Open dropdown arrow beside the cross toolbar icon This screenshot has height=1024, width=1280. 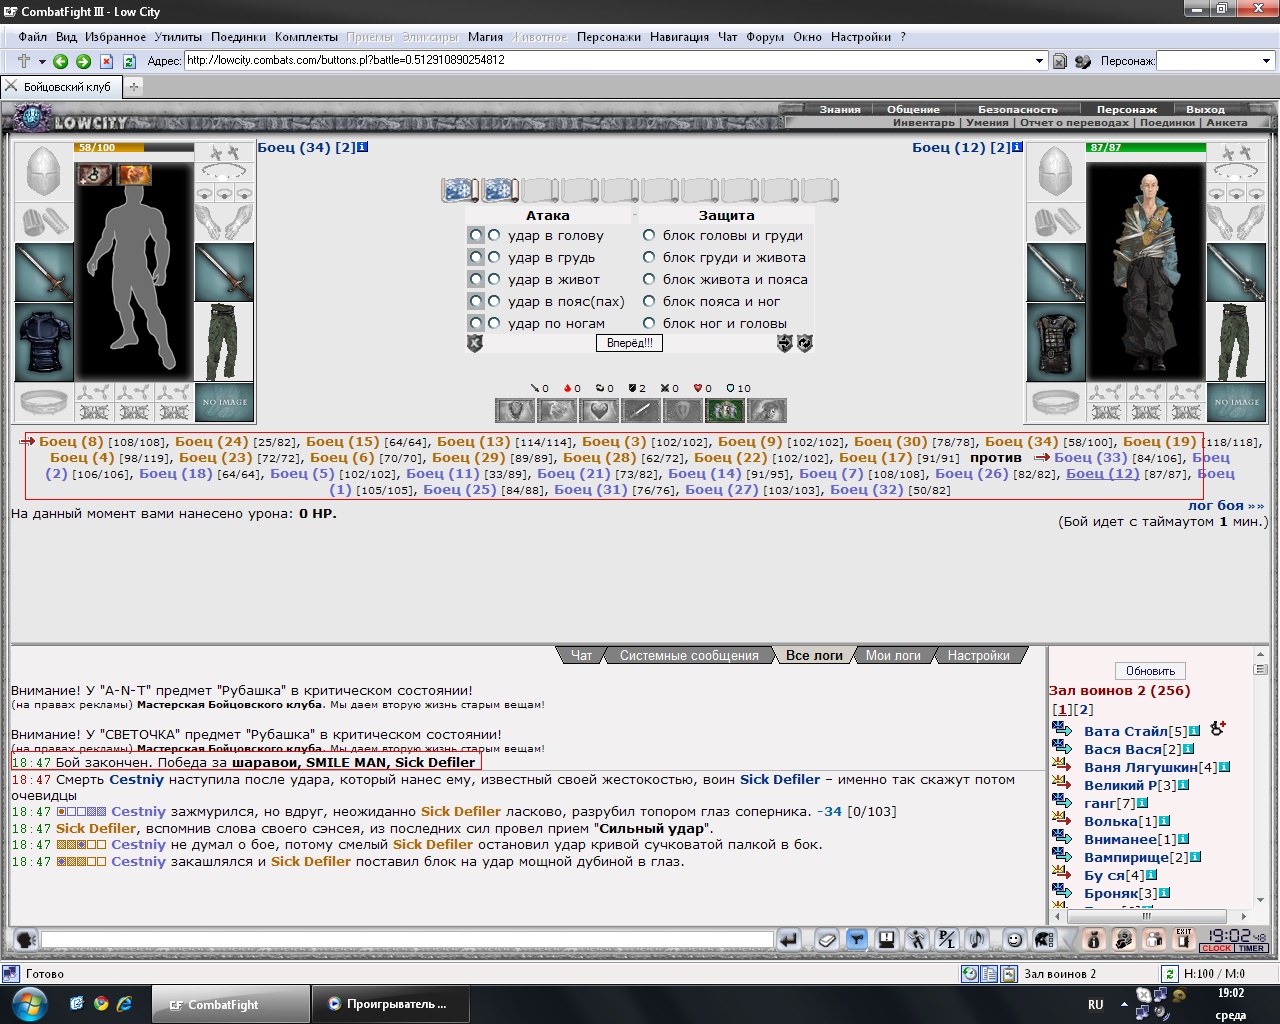42,61
